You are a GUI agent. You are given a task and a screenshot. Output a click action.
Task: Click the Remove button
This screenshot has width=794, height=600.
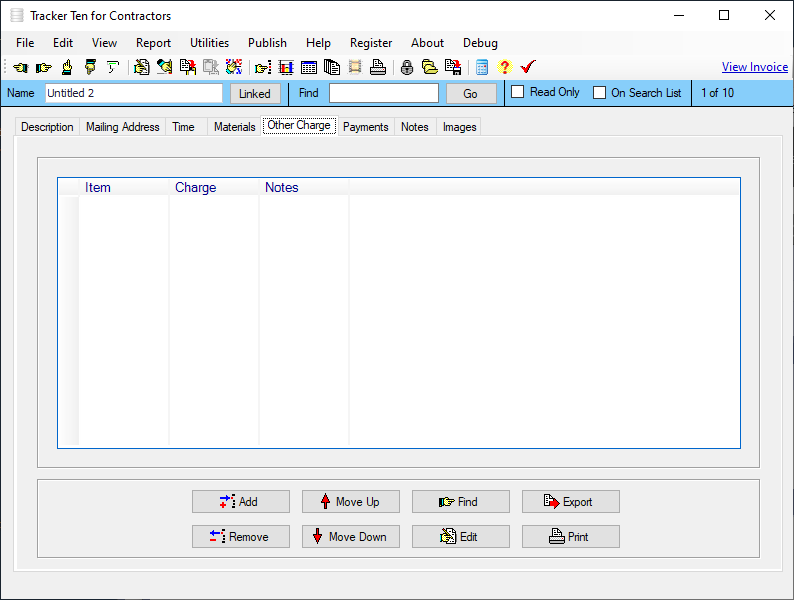(241, 536)
